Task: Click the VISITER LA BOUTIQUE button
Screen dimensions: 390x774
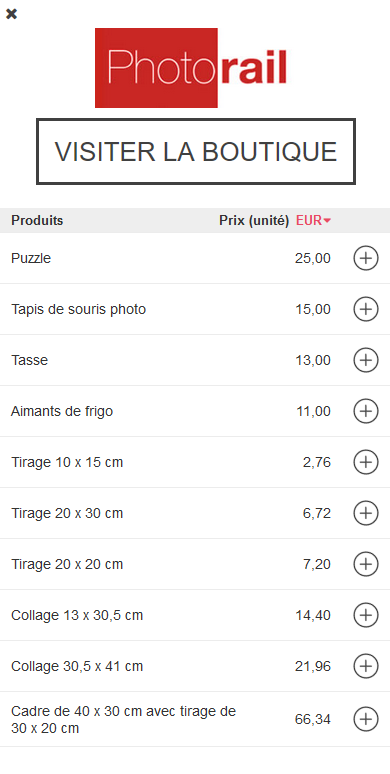Action: [x=196, y=152]
